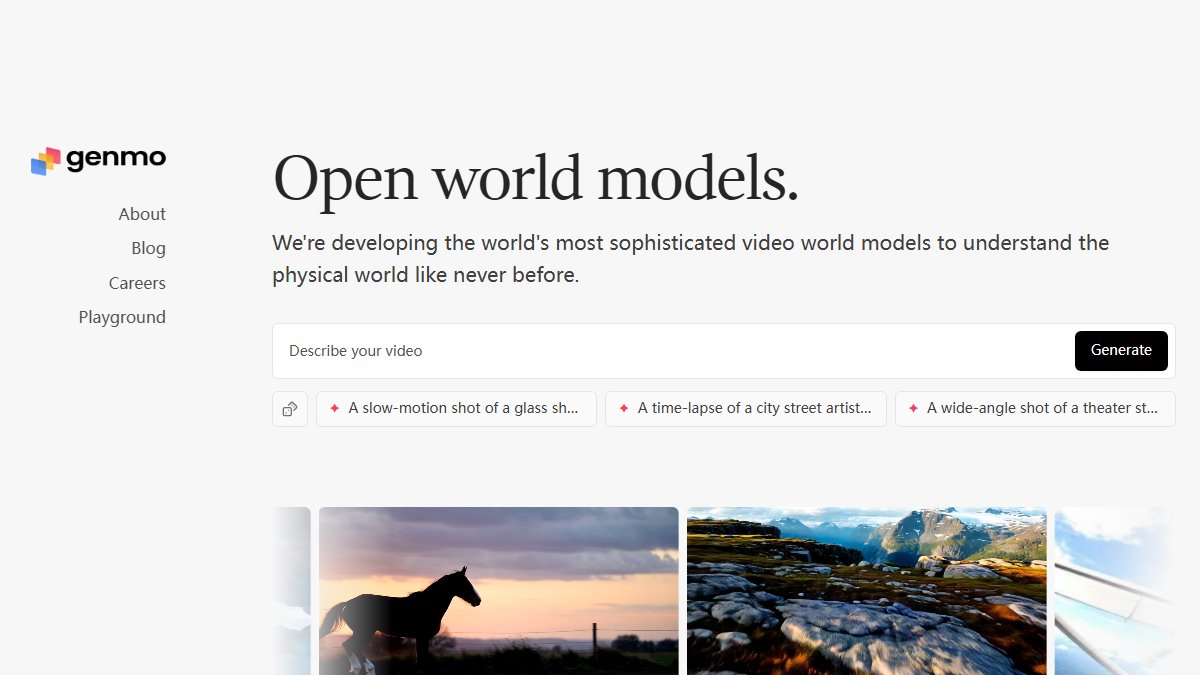This screenshot has height=675, width=1200.
Task: Open the horse silhouette sunset video thumbnail
Action: coord(499,591)
